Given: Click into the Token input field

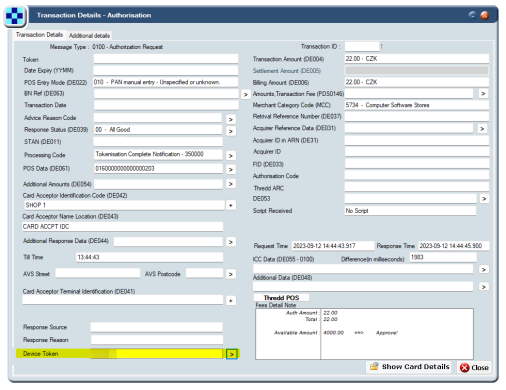Looking at the screenshot, I should [166, 59].
